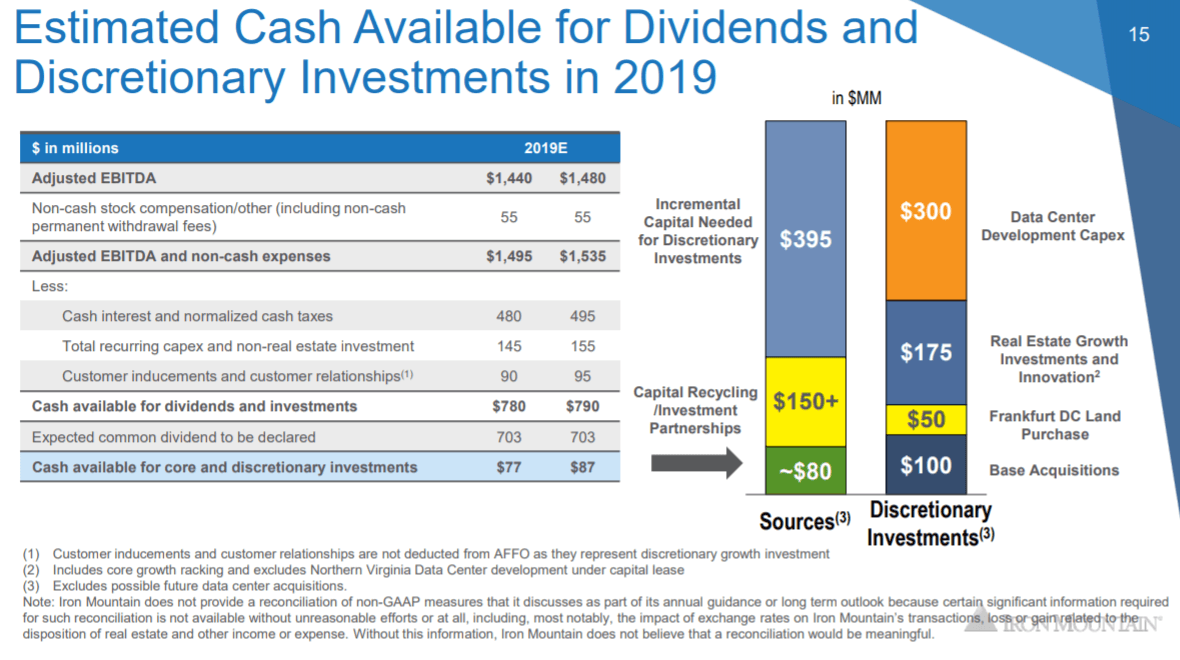The image size is (1180, 660).
Task: Select the yellow $150+ Capital Recycling segment
Action: click(805, 400)
